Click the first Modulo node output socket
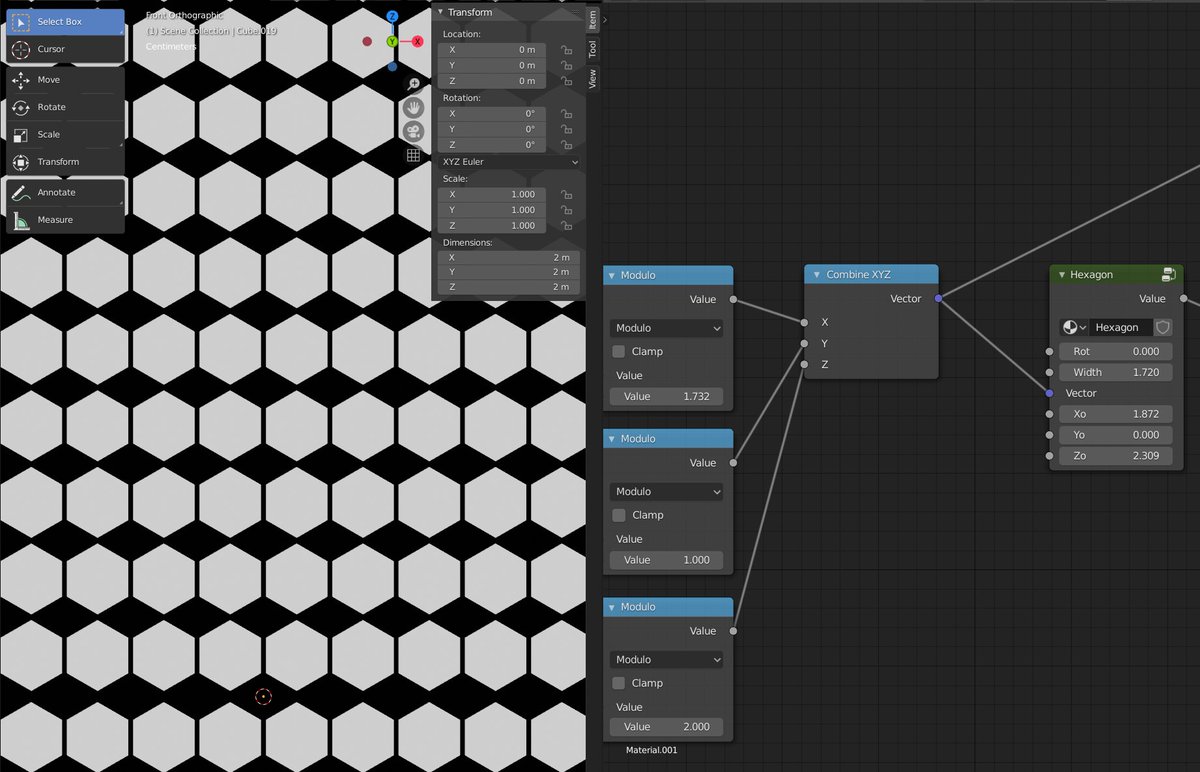The height and width of the screenshot is (772, 1200). pyautogui.click(x=733, y=299)
